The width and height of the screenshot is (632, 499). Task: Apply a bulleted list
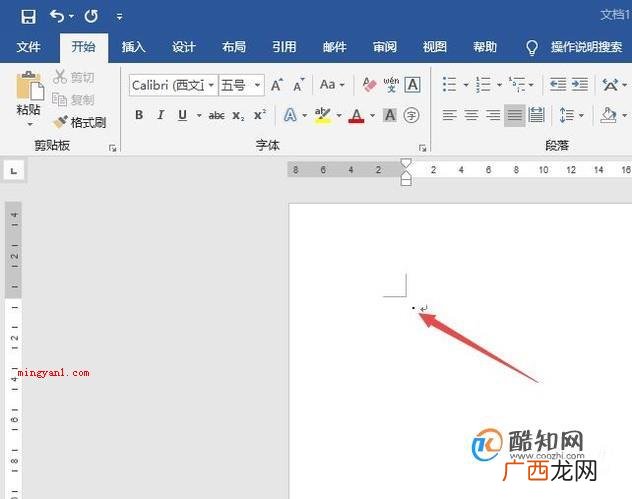pos(449,85)
